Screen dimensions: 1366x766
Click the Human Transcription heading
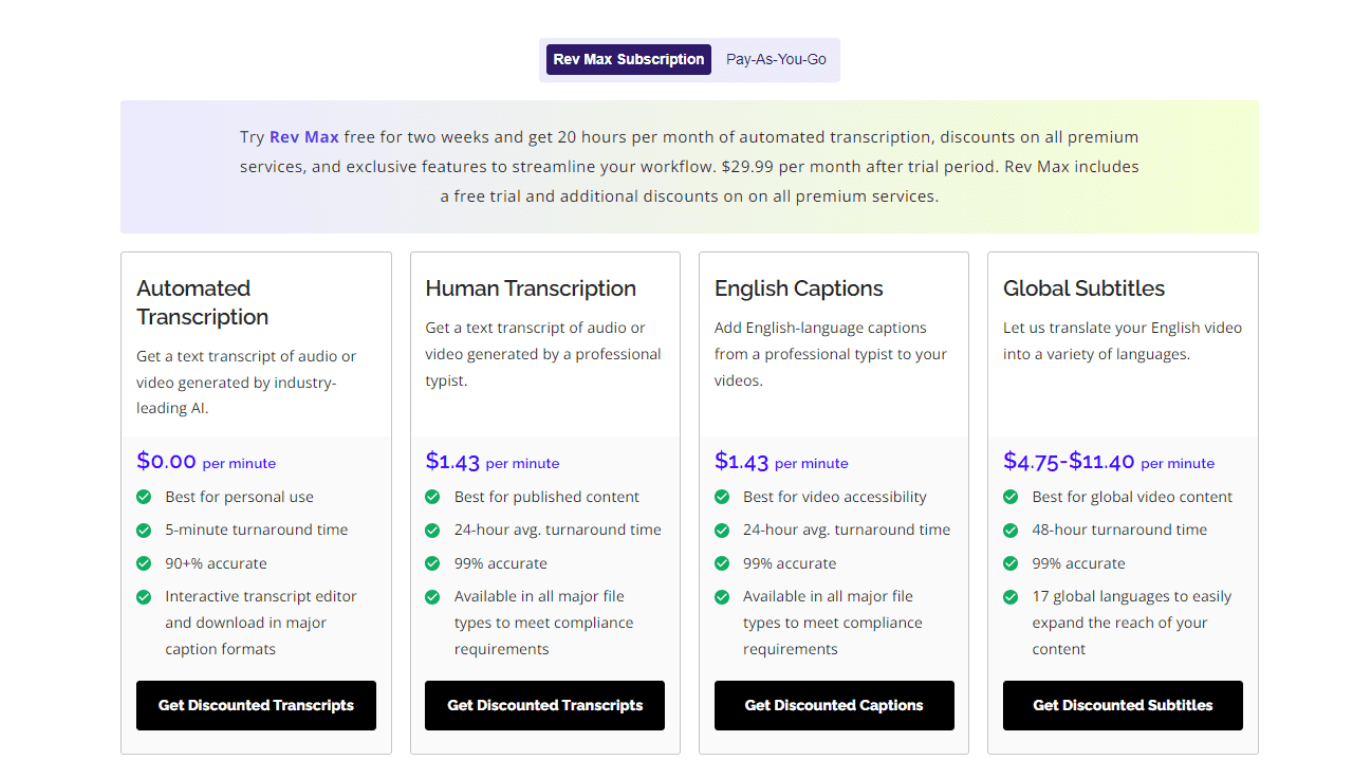(x=530, y=288)
